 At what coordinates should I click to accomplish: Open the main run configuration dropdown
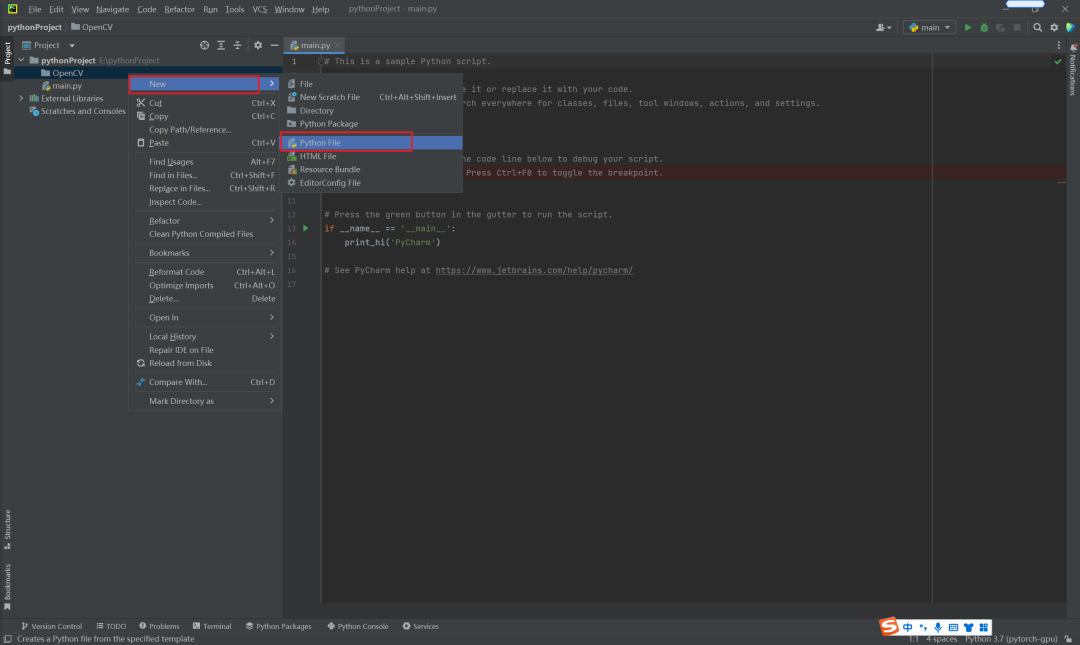pyautogui.click(x=929, y=28)
